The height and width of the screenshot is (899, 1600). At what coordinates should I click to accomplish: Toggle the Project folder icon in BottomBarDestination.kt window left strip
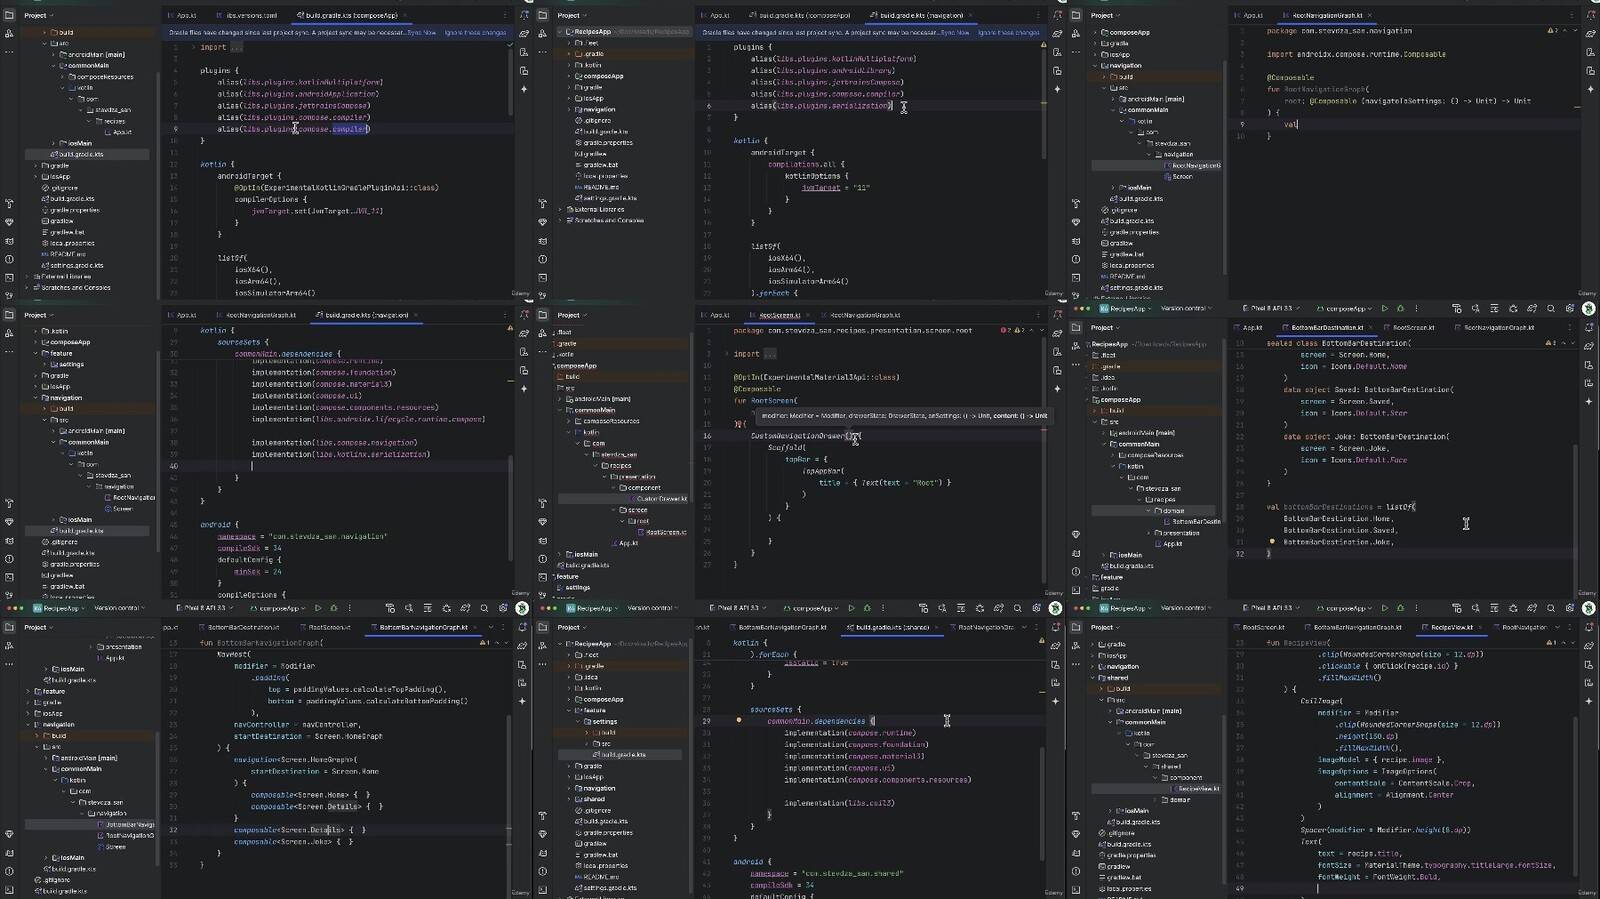click(x=1076, y=328)
